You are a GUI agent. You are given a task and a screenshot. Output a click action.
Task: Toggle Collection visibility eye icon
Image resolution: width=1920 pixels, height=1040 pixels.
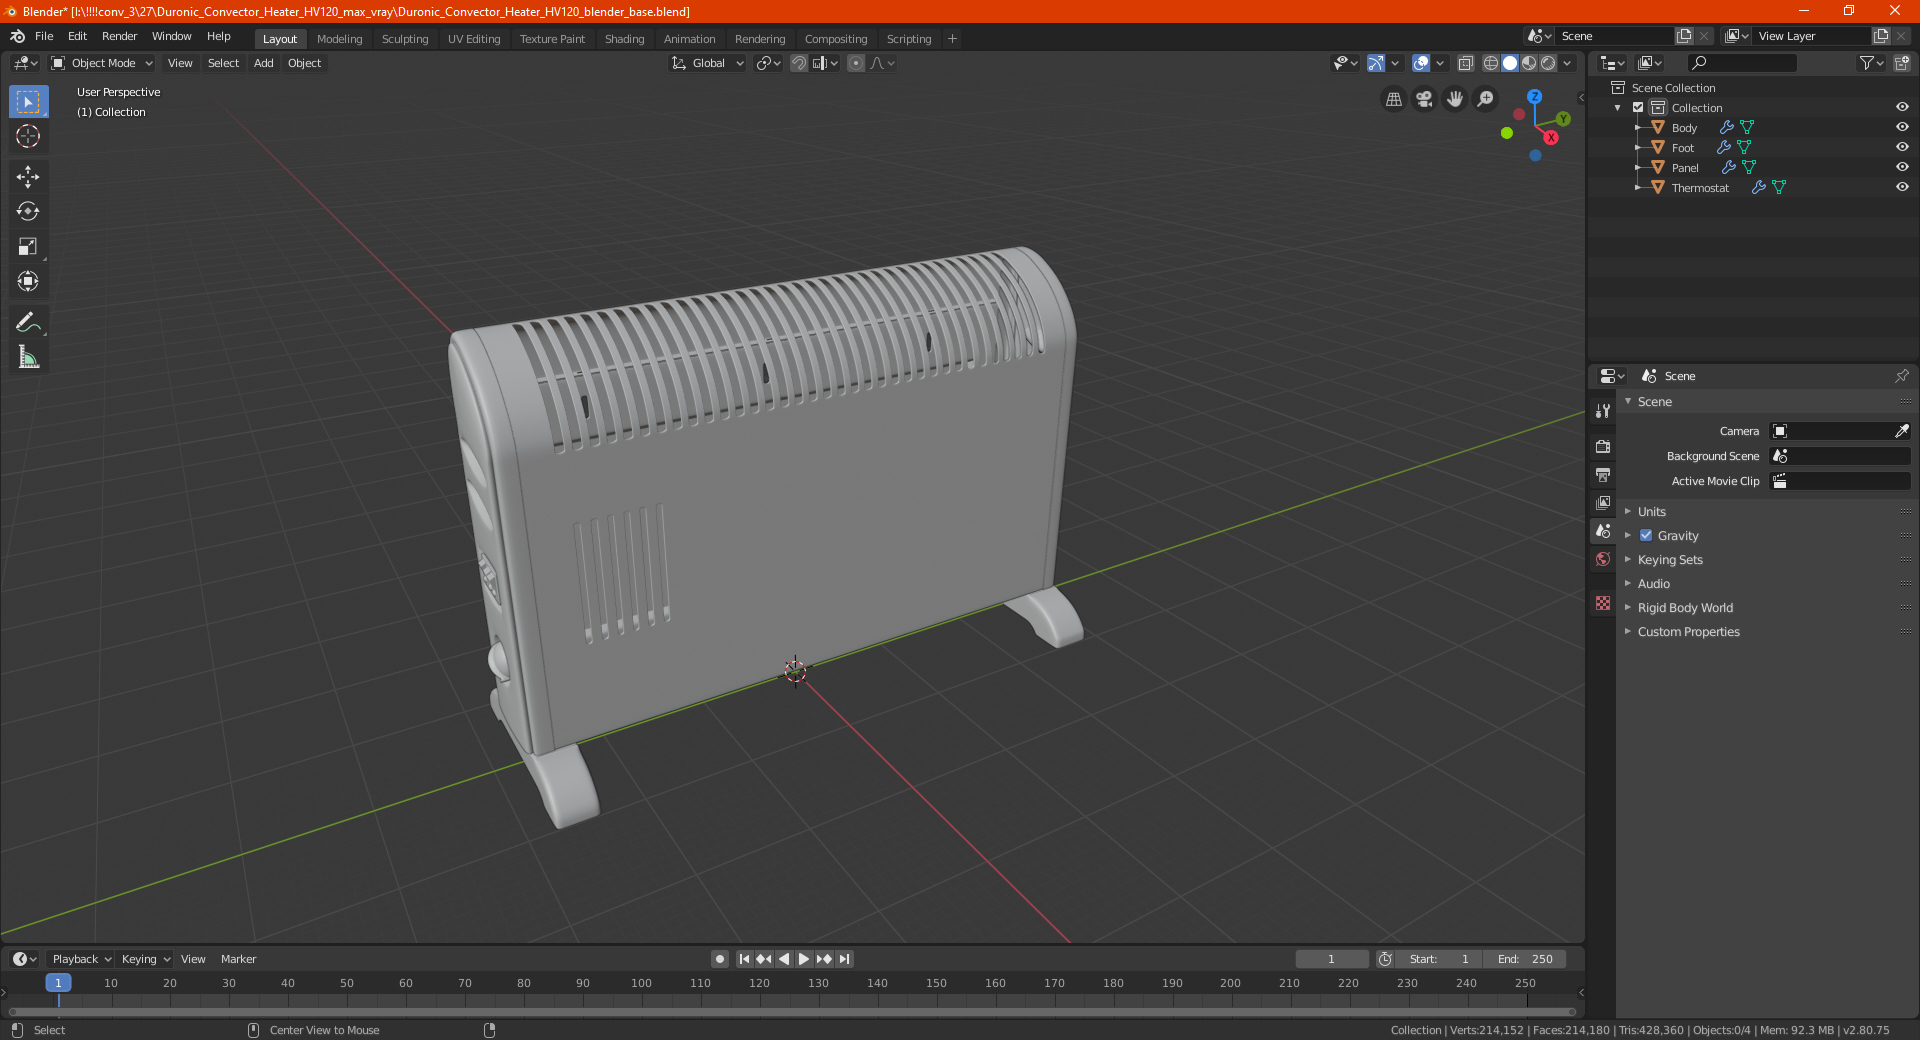pos(1902,107)
